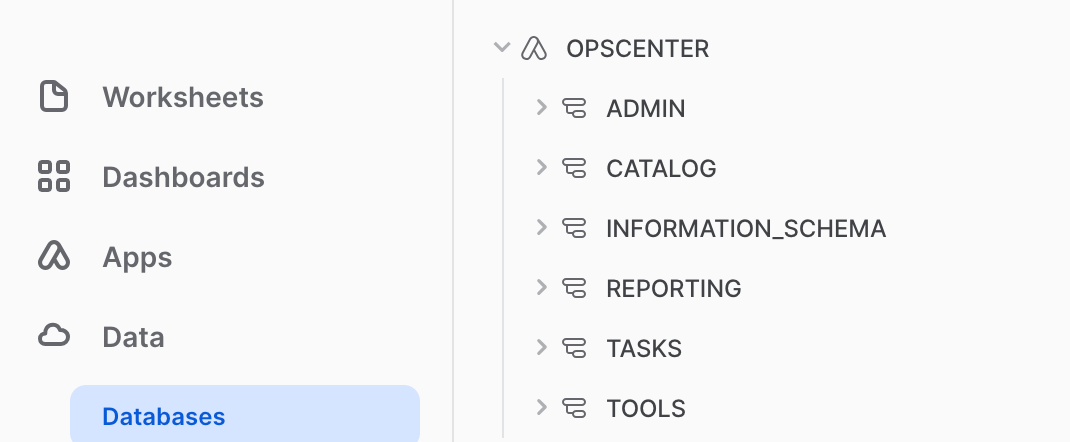Viewport: 1070px width, 442px height.
Task: Click the Apps icon in sidebar
Action: tap(54, 256)
